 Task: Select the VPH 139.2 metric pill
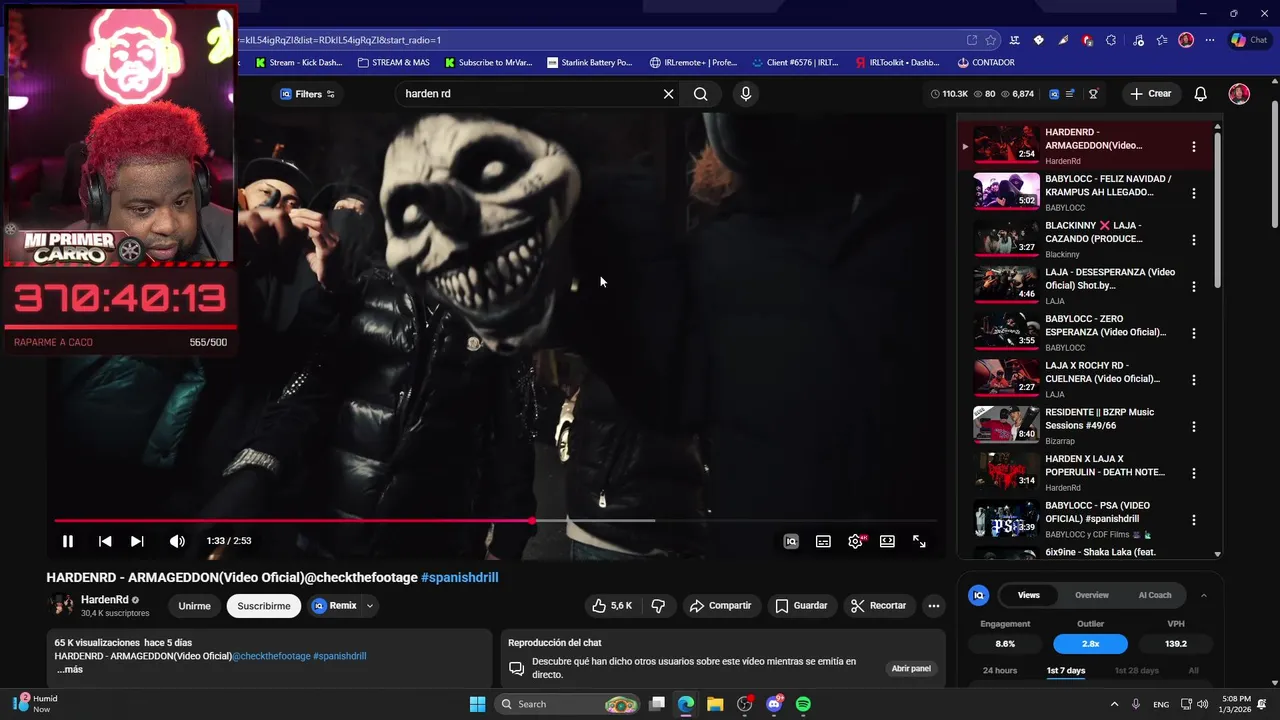[1176, 644]
